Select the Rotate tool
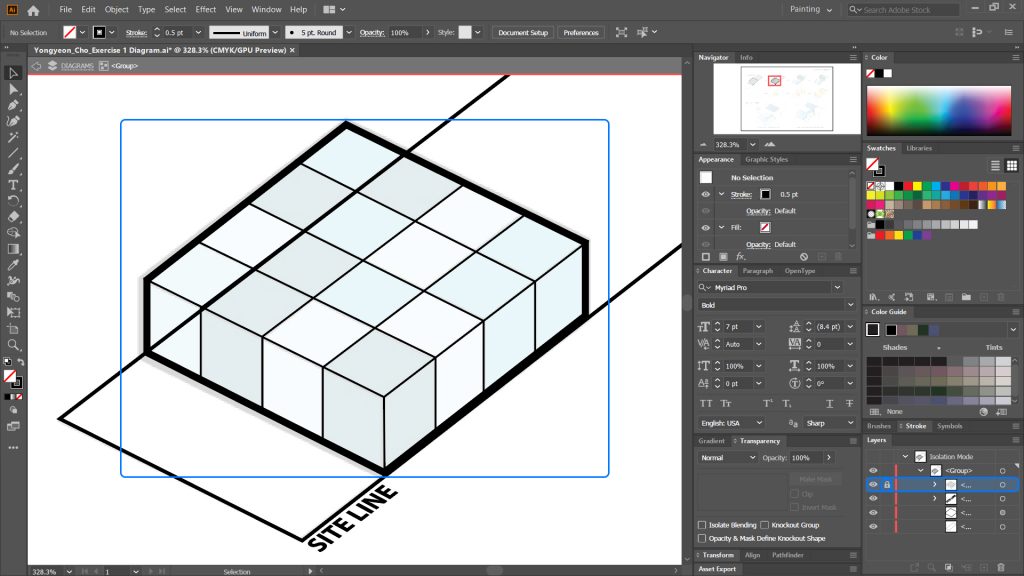Screen dimensions: 1024x576 (13, 199)
